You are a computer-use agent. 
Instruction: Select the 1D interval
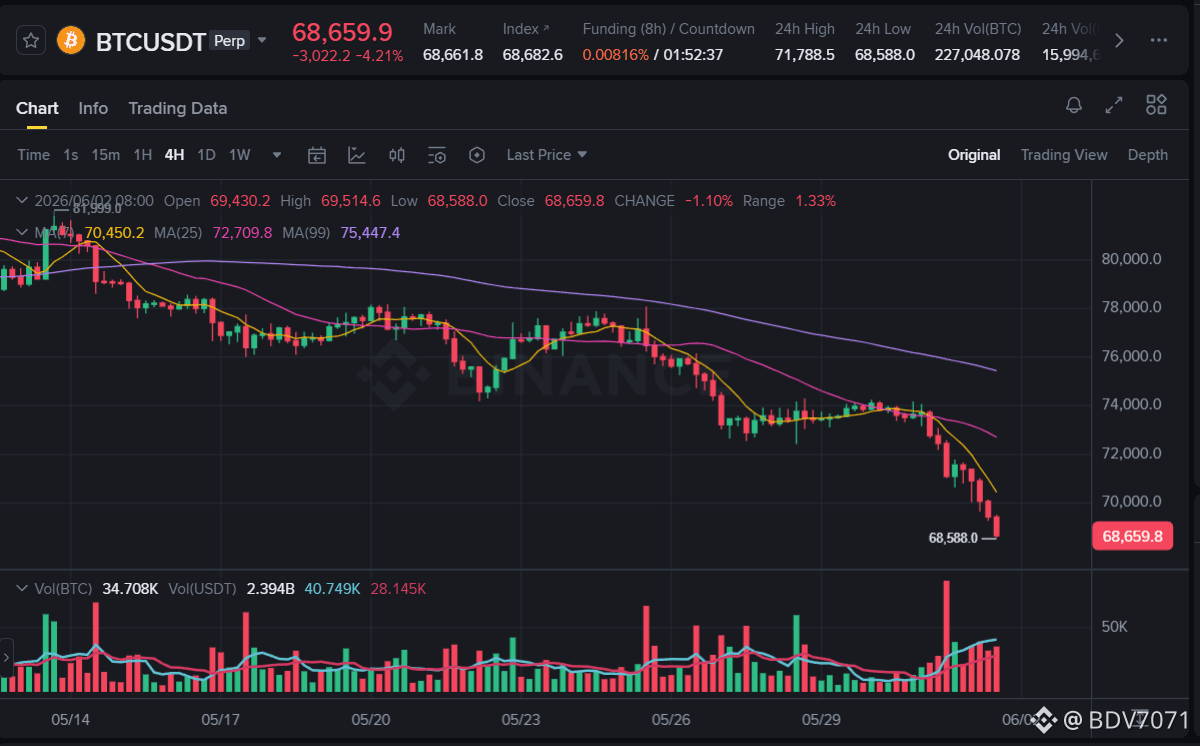(206, 154)
